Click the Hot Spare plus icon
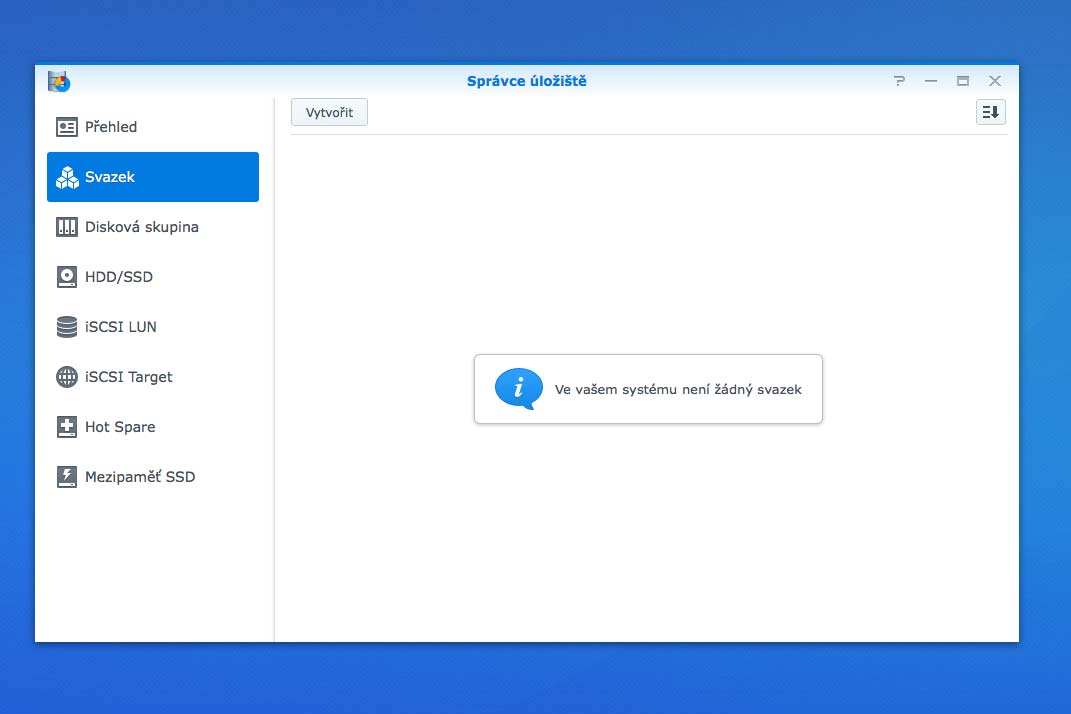 [x=67, y=427]
